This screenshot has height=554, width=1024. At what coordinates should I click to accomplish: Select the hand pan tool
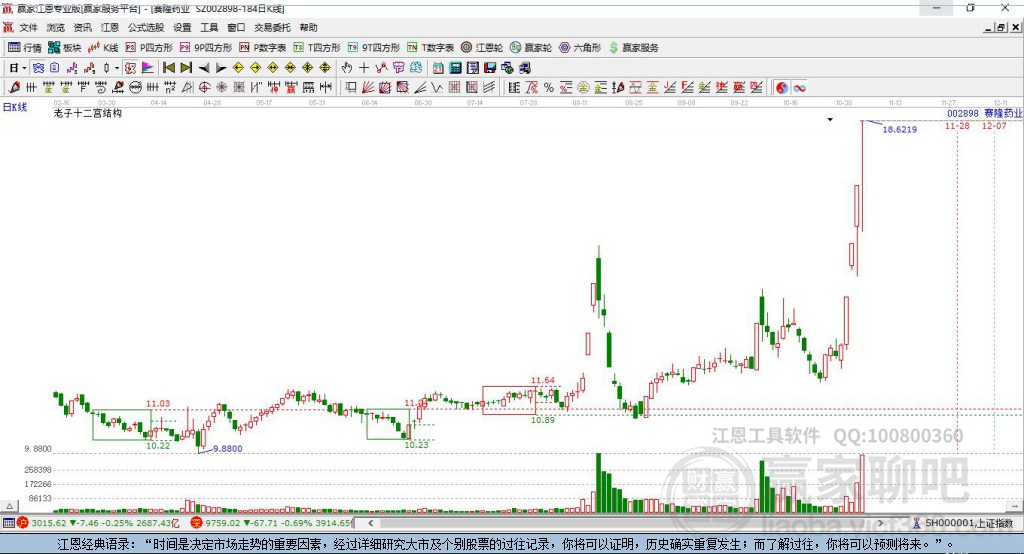point(347,68)
